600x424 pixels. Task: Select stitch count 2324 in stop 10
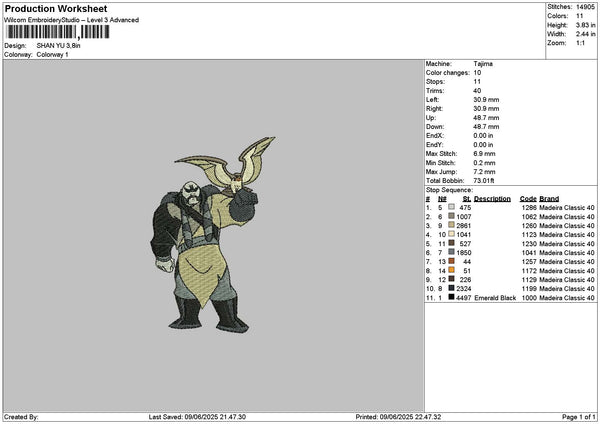pyautogui.click(x=463, y=289)
